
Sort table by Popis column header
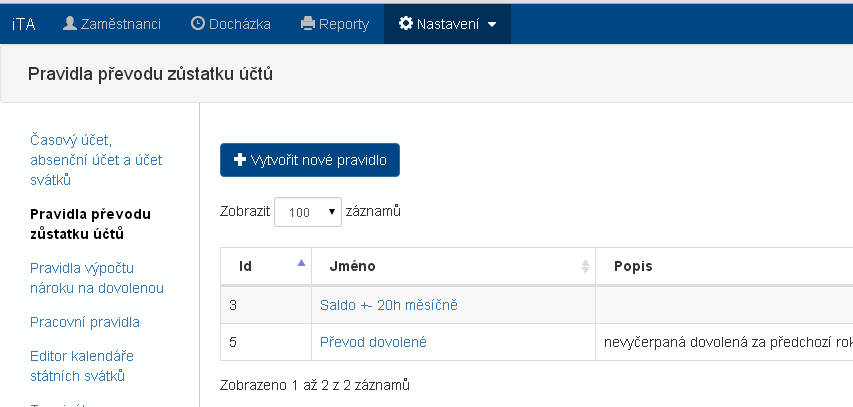coord(632,266)
